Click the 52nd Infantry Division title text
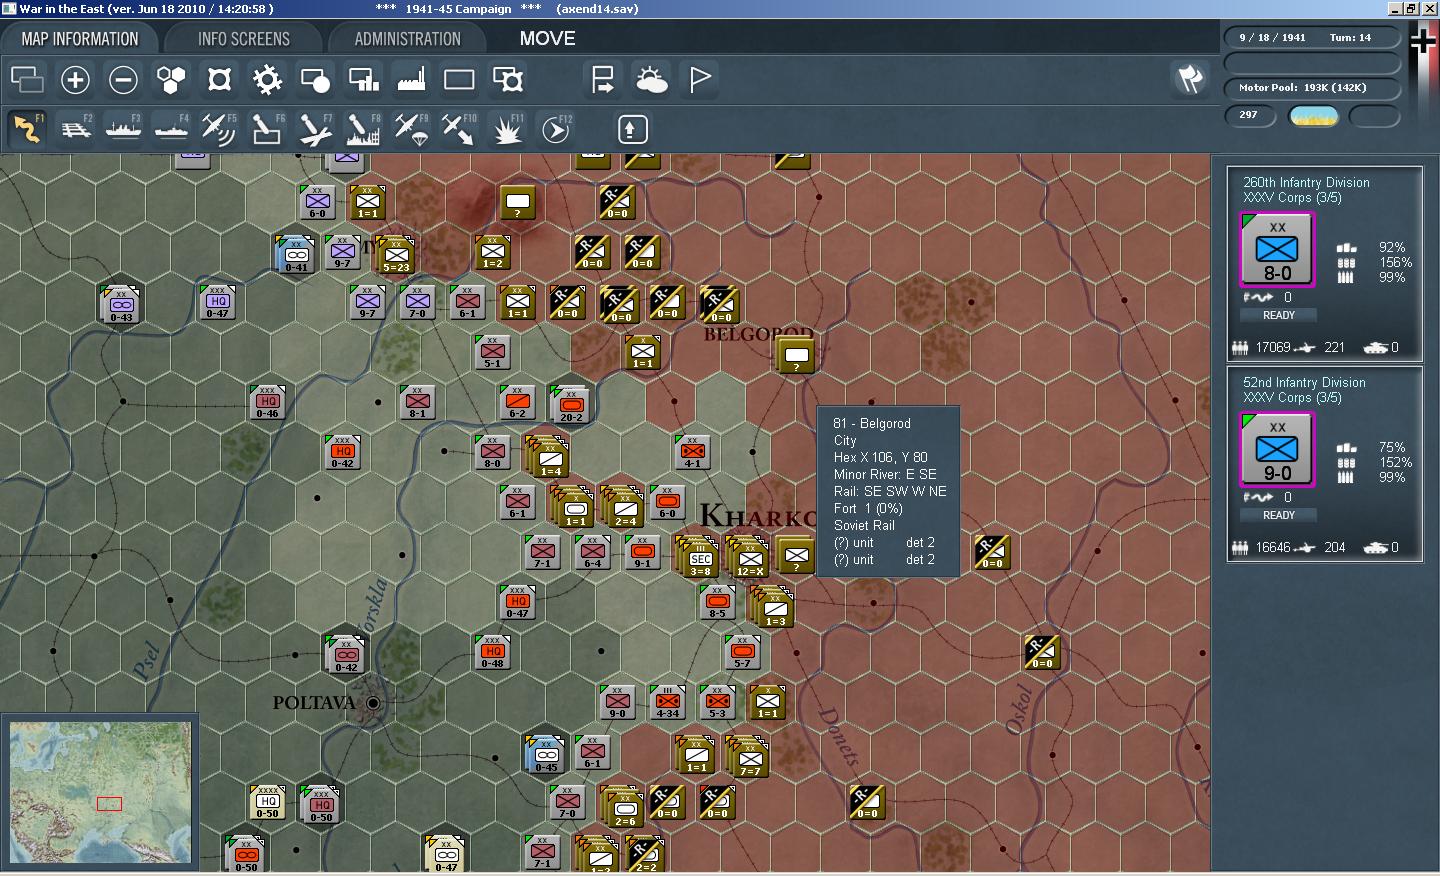 [x=1304, y=382]
